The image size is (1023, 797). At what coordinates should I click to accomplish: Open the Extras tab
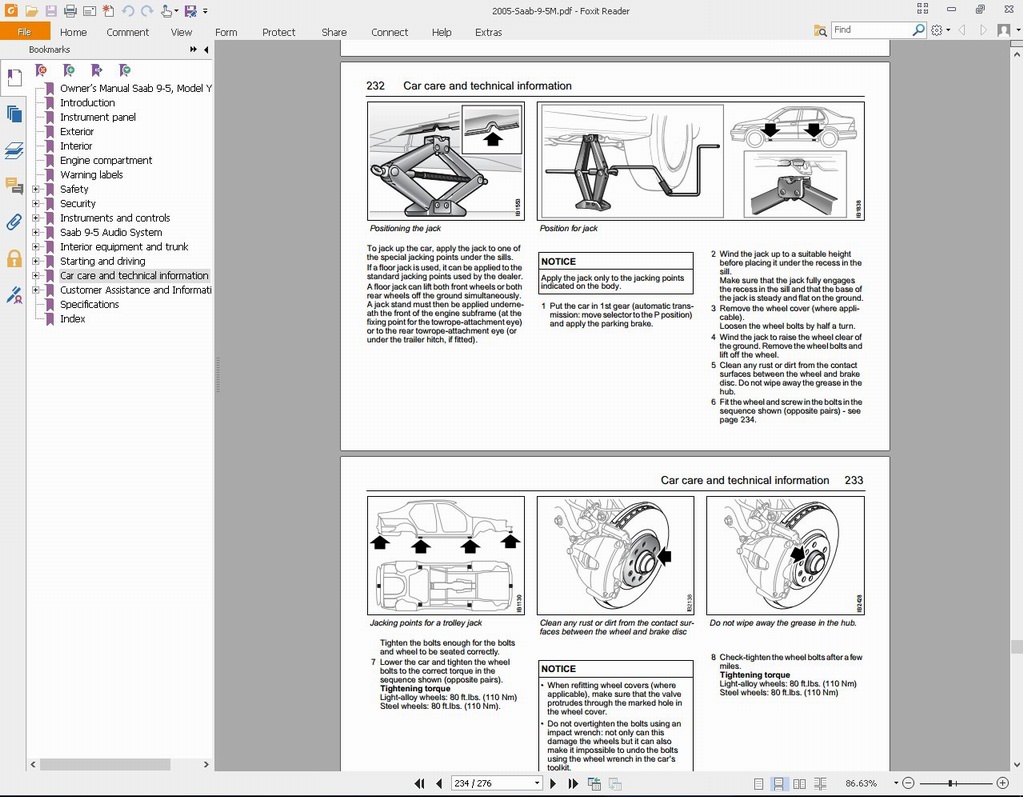(489, 32)
